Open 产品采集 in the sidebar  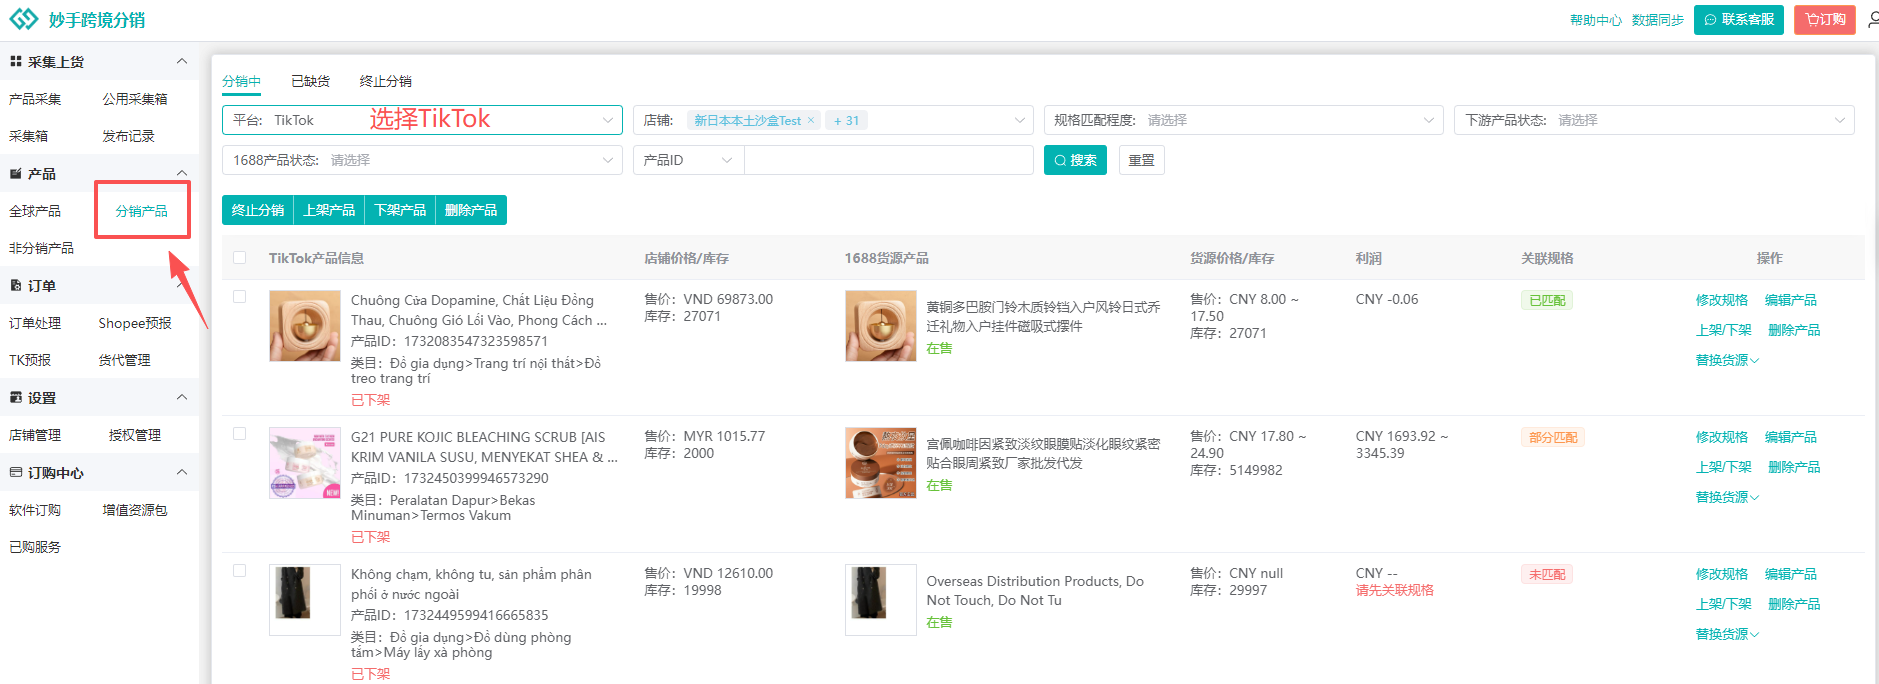pos(35,99)
